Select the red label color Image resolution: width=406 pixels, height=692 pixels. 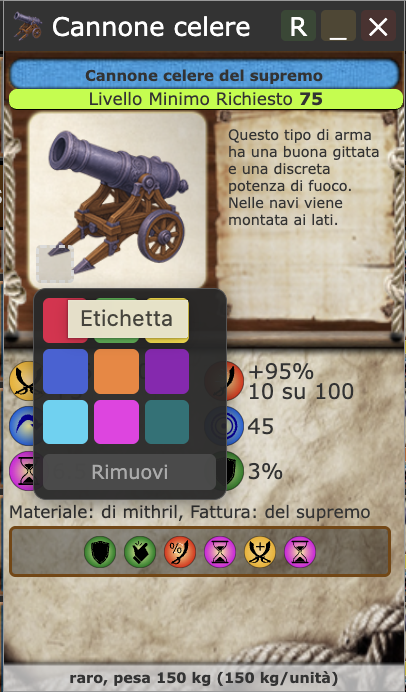(x=55, y=321)
